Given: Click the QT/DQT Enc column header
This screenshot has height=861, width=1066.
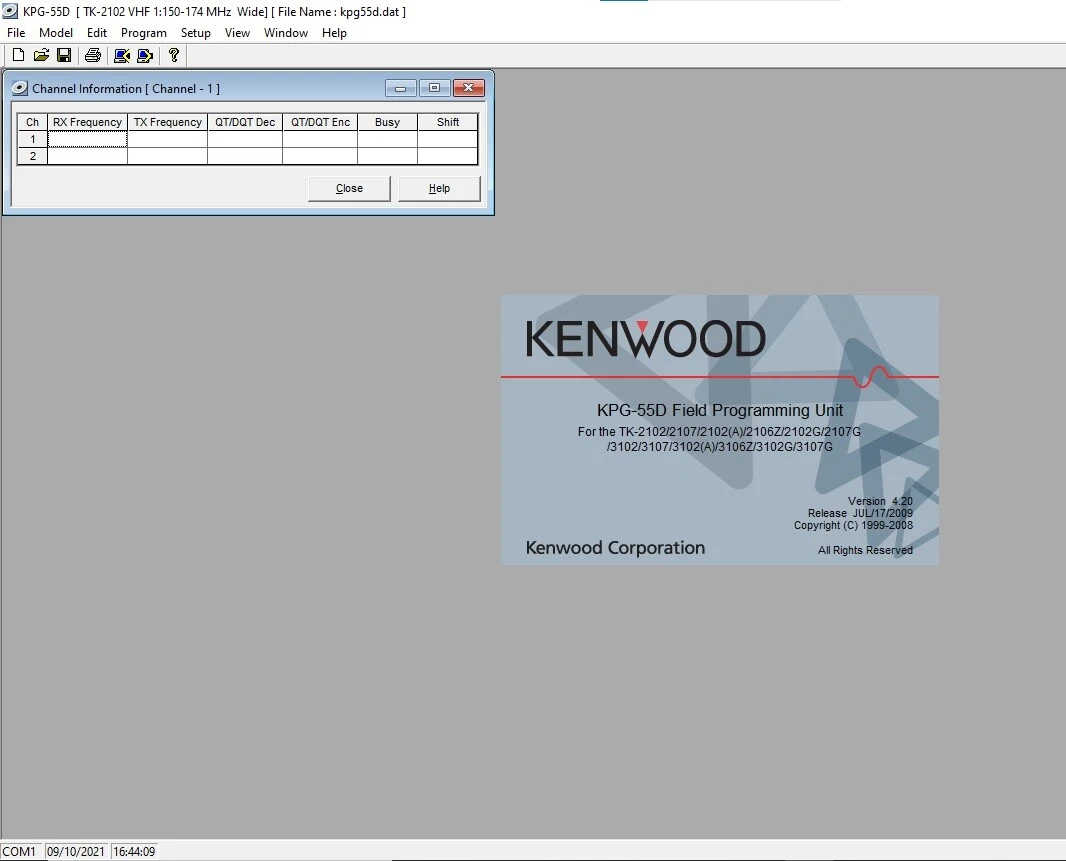Looking at the screenshot, I should pos(320,122).
